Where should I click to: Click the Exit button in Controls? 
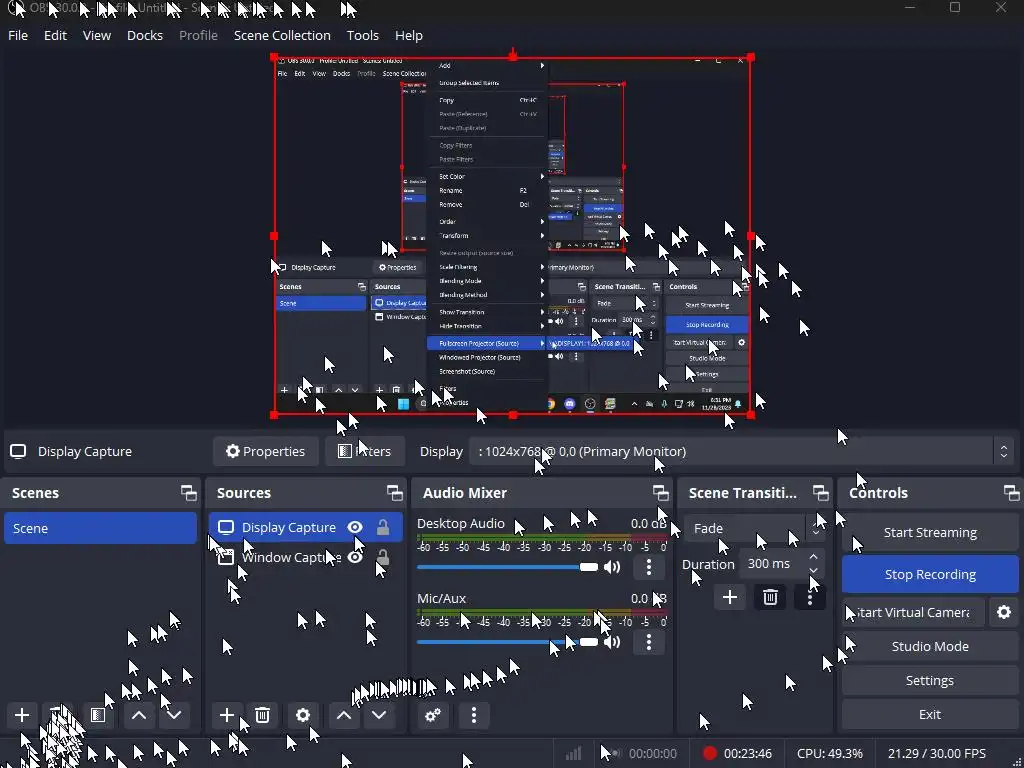930,714
